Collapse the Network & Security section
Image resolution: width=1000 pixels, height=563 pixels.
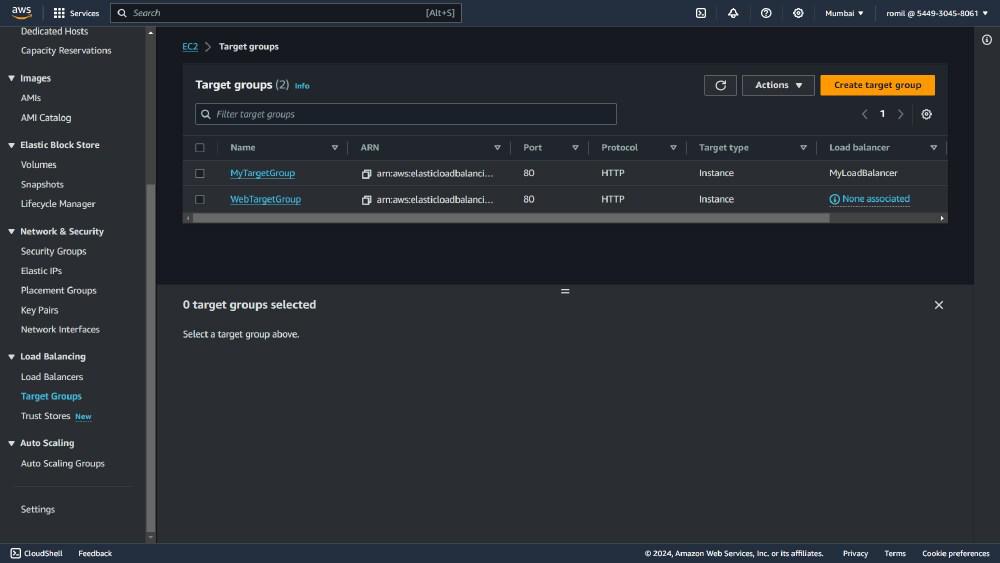[11, 231]
